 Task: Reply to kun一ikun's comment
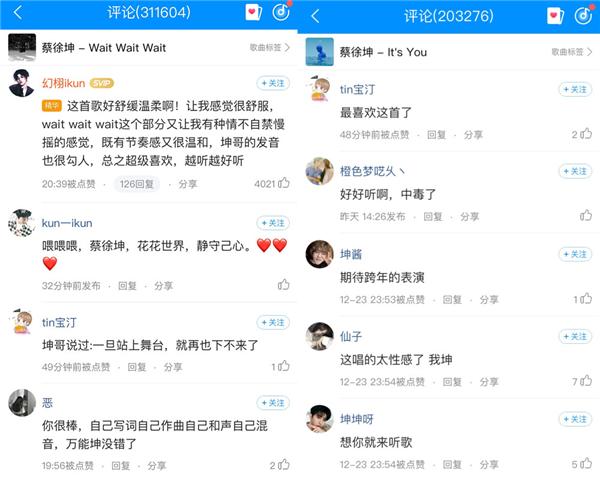(x=127, y=286)
